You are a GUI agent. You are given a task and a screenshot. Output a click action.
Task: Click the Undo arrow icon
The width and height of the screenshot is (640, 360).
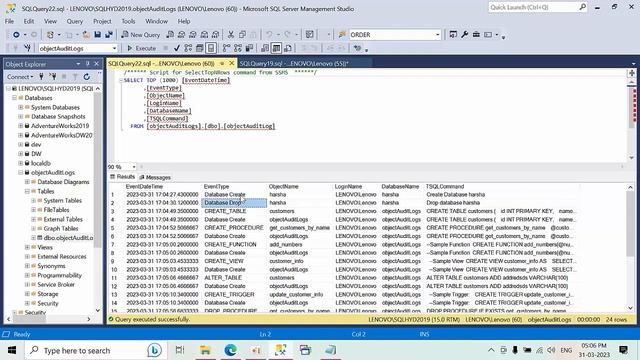[269, 35]
